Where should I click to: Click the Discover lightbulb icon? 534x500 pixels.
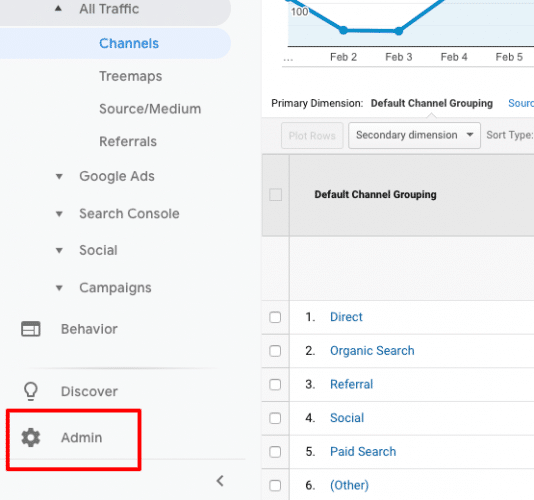click(31, 391)
